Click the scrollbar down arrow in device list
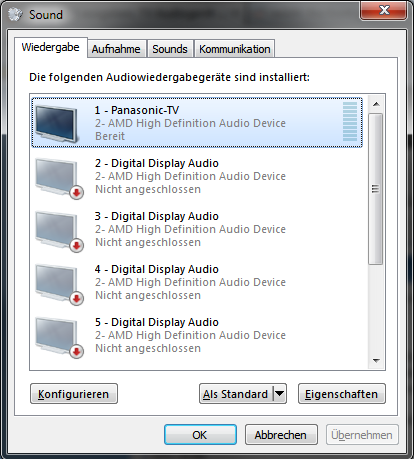This screenshot has height=459, width=414. 376,361
